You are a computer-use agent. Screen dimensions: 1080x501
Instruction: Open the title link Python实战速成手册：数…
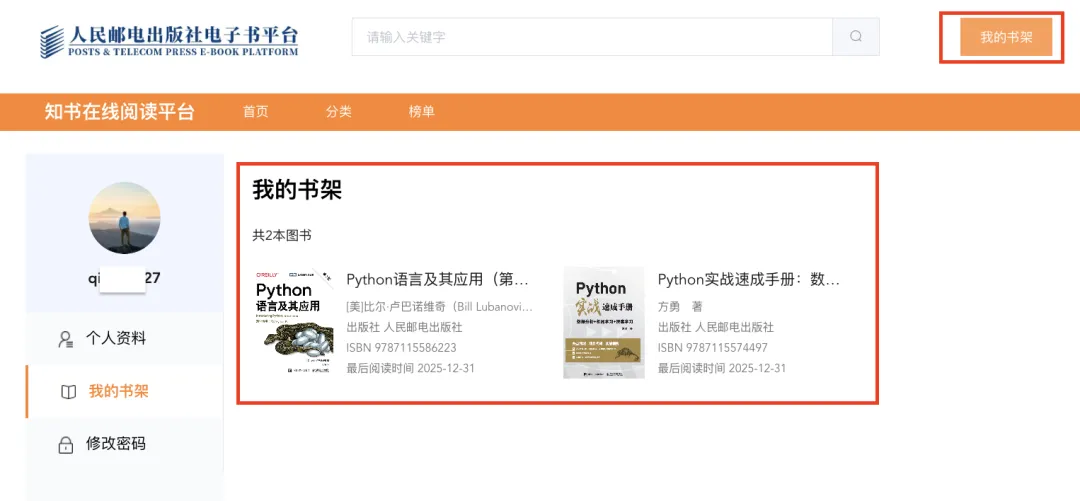[x=749, y=280]
